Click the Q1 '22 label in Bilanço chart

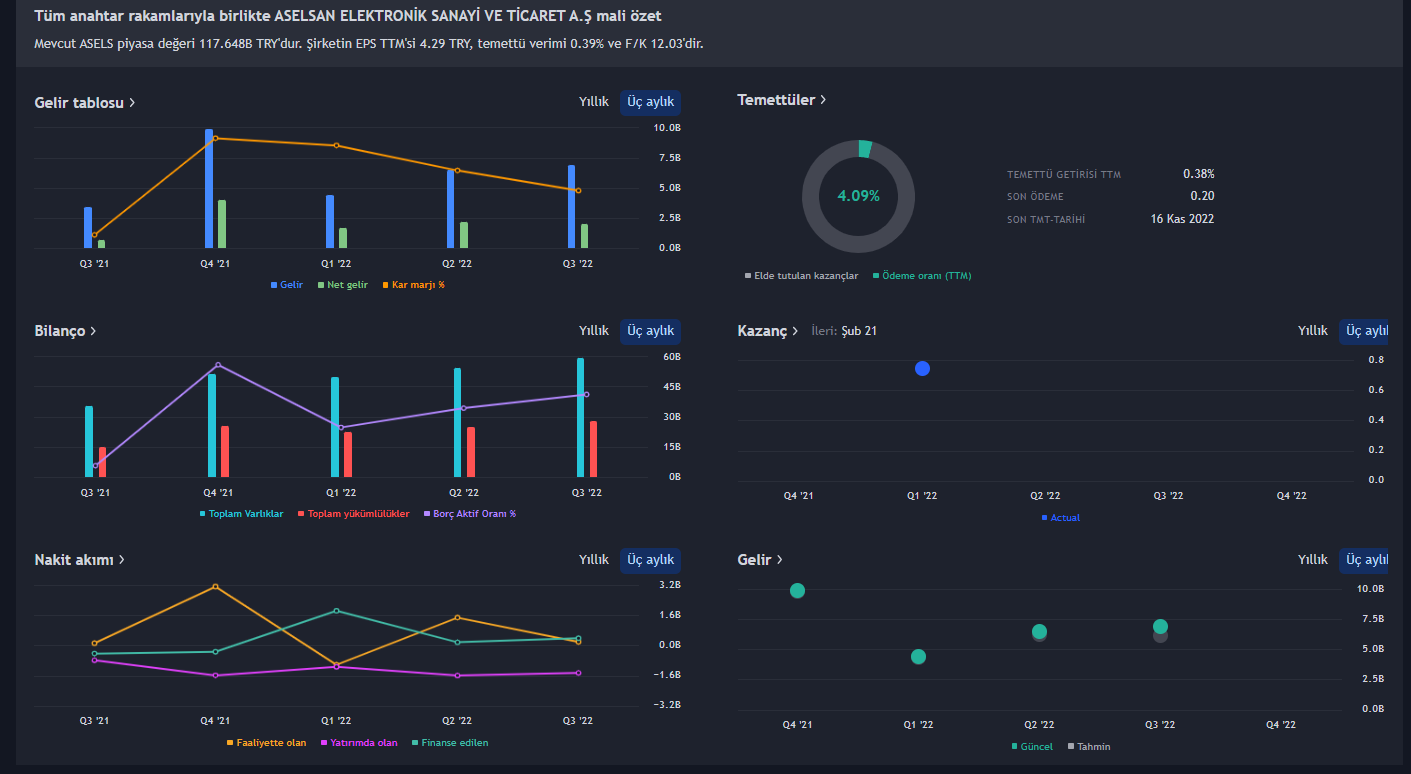pyautogui.click(x=341, y=493)
